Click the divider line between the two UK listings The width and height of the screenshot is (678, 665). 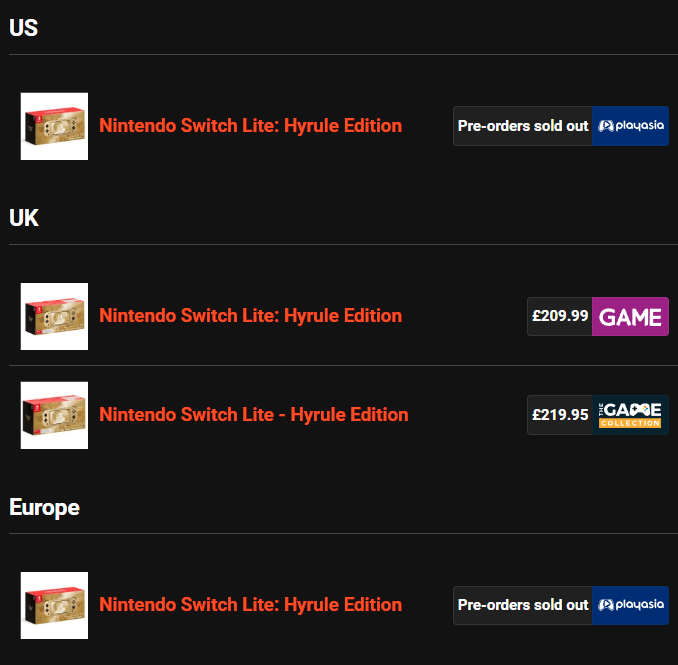pos(339,365)
